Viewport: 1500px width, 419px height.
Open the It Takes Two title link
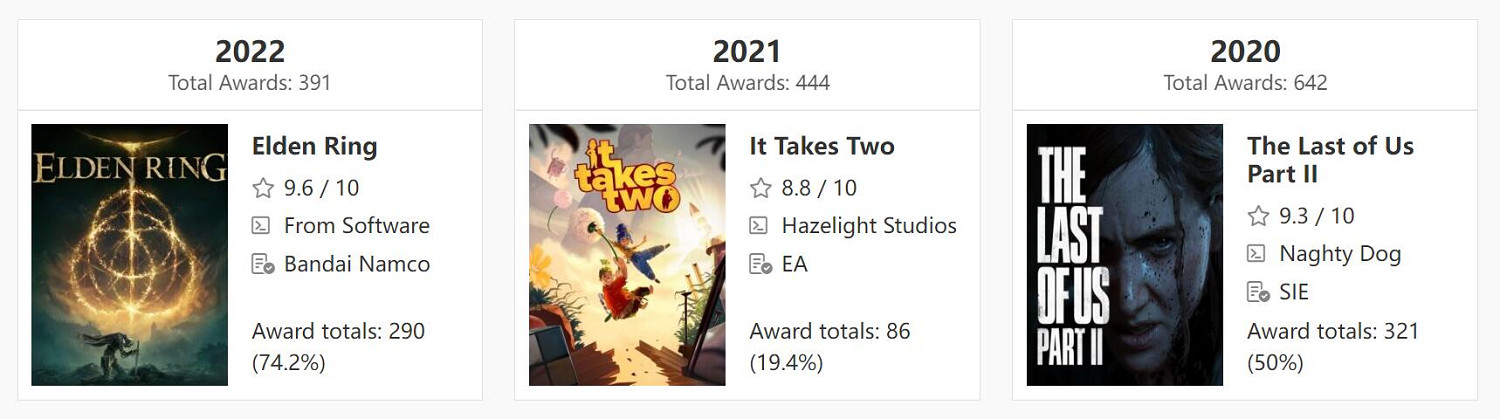pos(822,146)
